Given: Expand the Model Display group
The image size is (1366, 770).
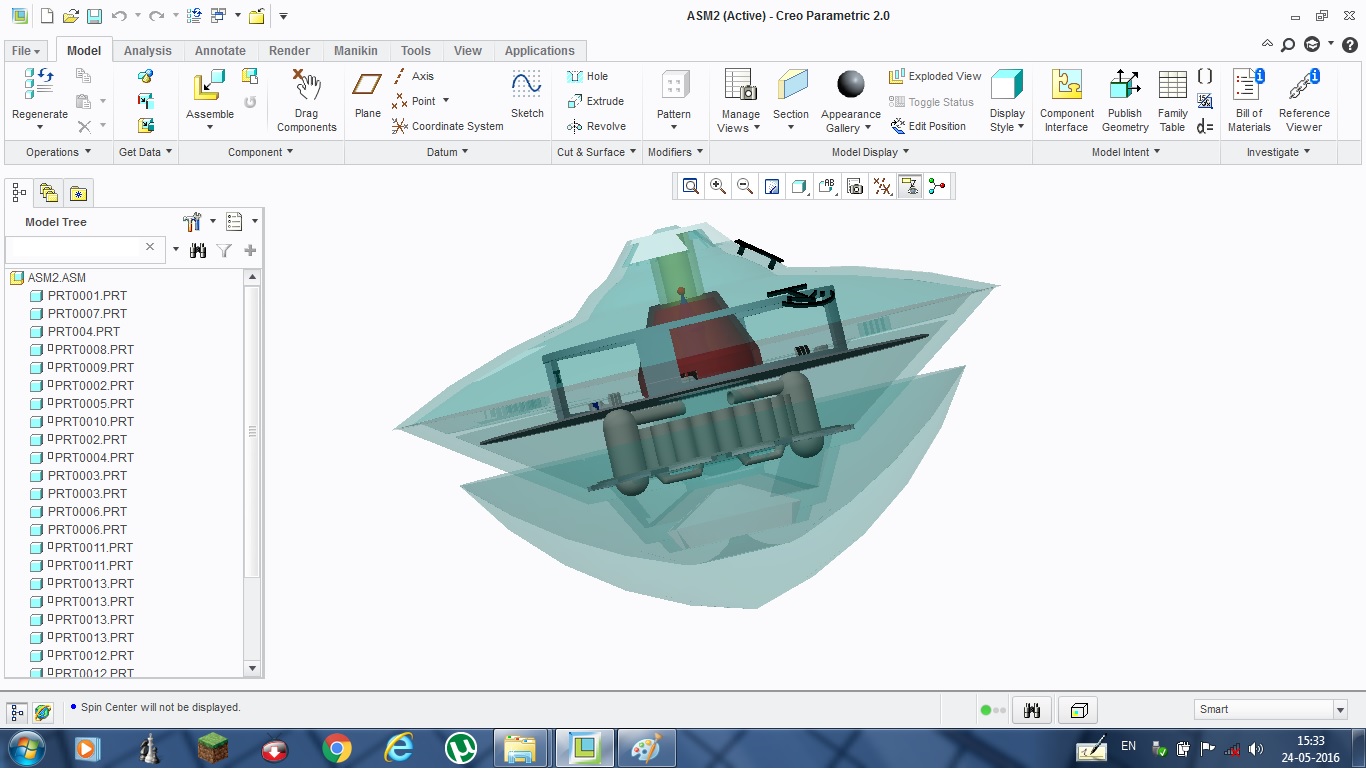Looking at the screenshot, I should coord(871,152).
